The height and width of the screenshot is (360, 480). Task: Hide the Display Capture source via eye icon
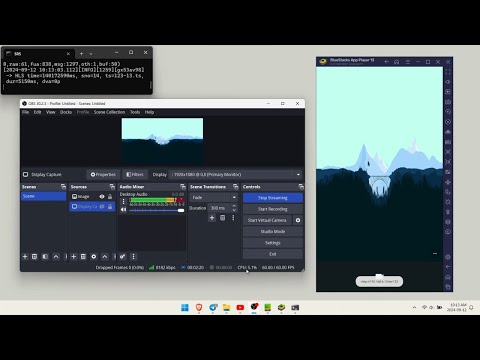pyautogui.click(x=102, y=207)
